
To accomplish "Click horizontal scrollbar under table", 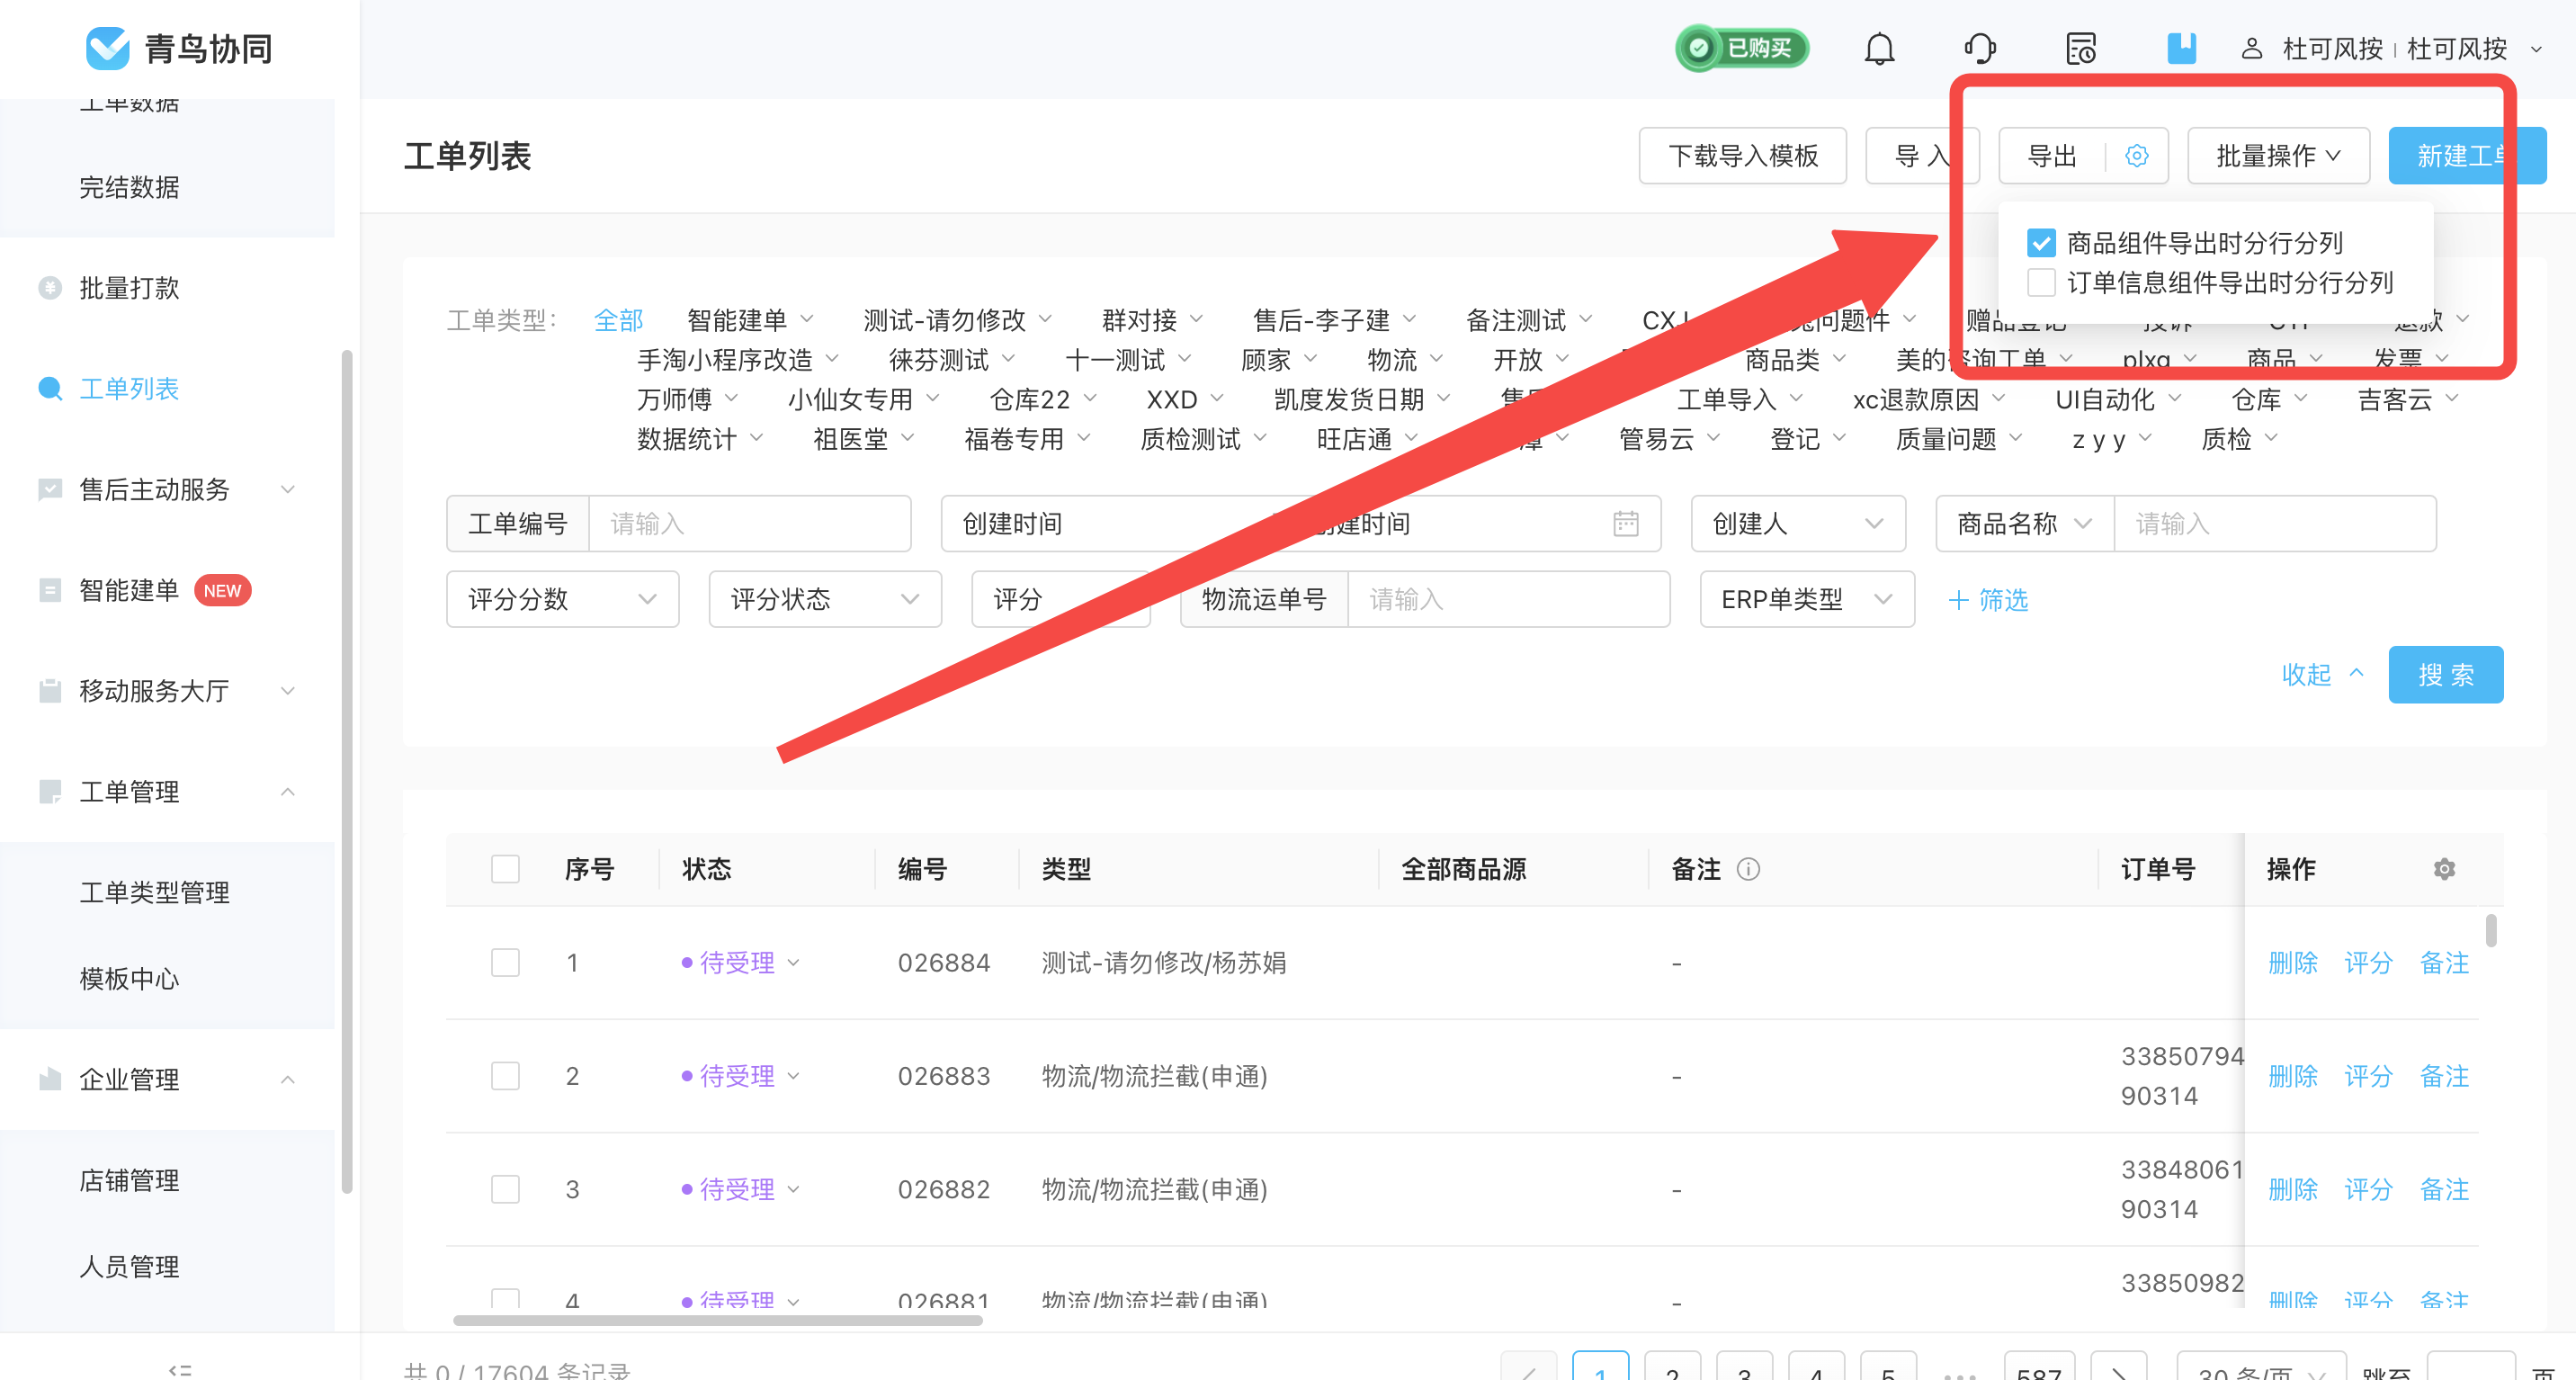I will tap(717, 1320).
